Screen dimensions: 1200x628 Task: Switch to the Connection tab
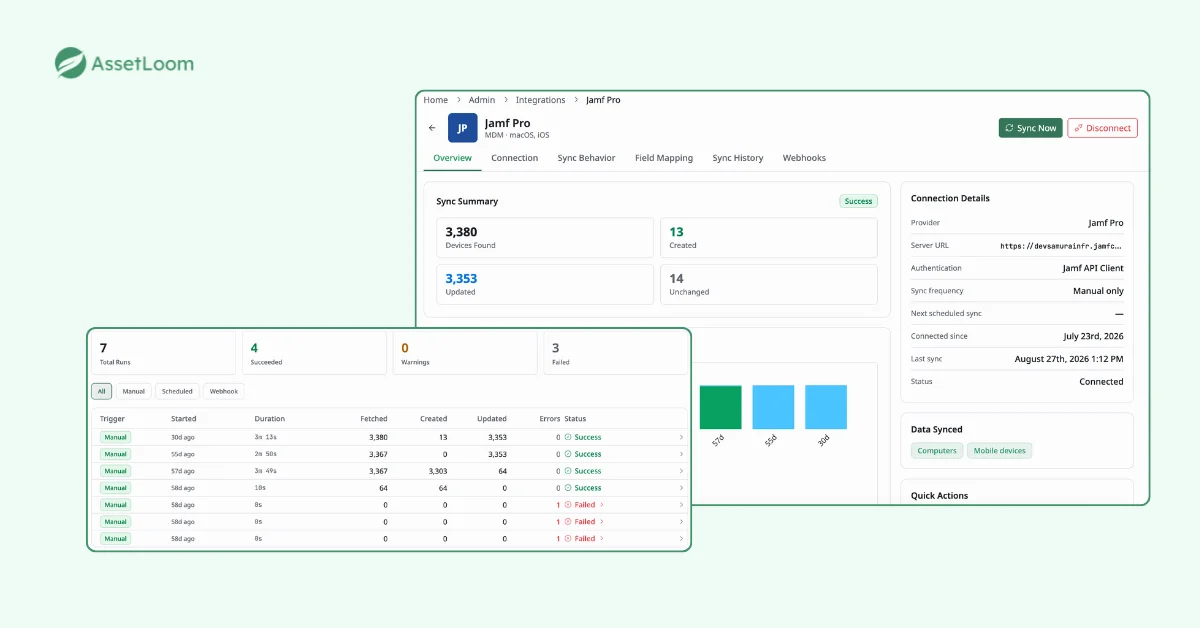[515, 158]
